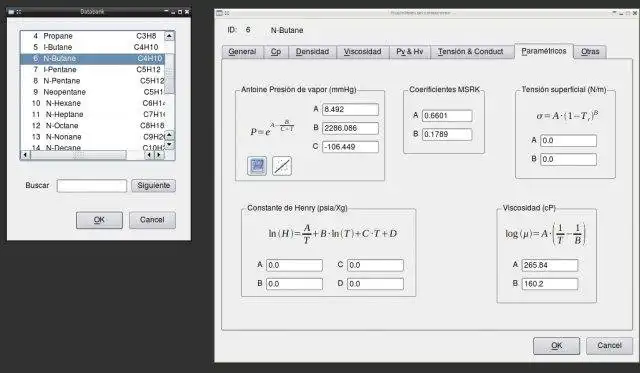Edit the Viscosidad B field with 160.2

click(550, 284)
